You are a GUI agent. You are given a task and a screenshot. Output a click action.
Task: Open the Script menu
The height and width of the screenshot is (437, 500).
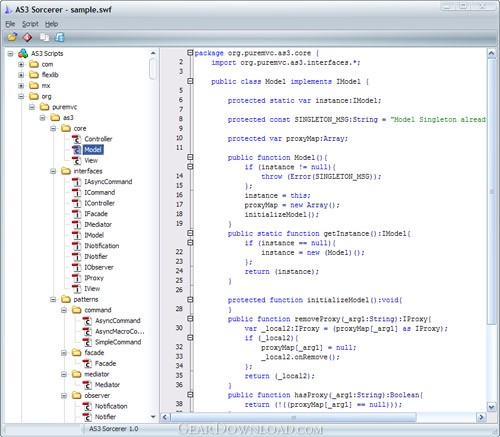(x=30, y=24)
